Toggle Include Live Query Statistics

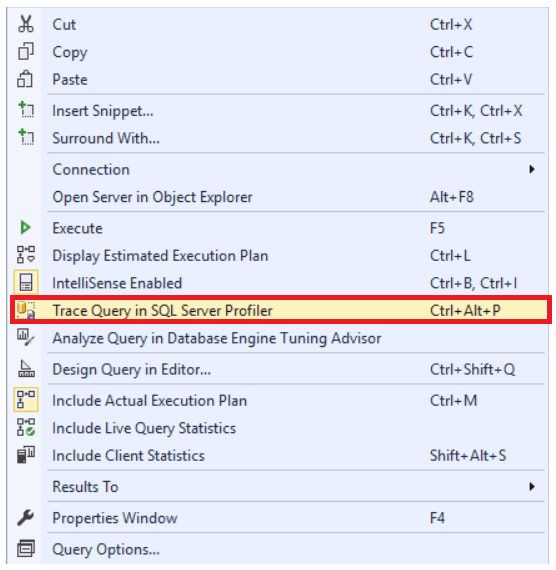(280, 428)
